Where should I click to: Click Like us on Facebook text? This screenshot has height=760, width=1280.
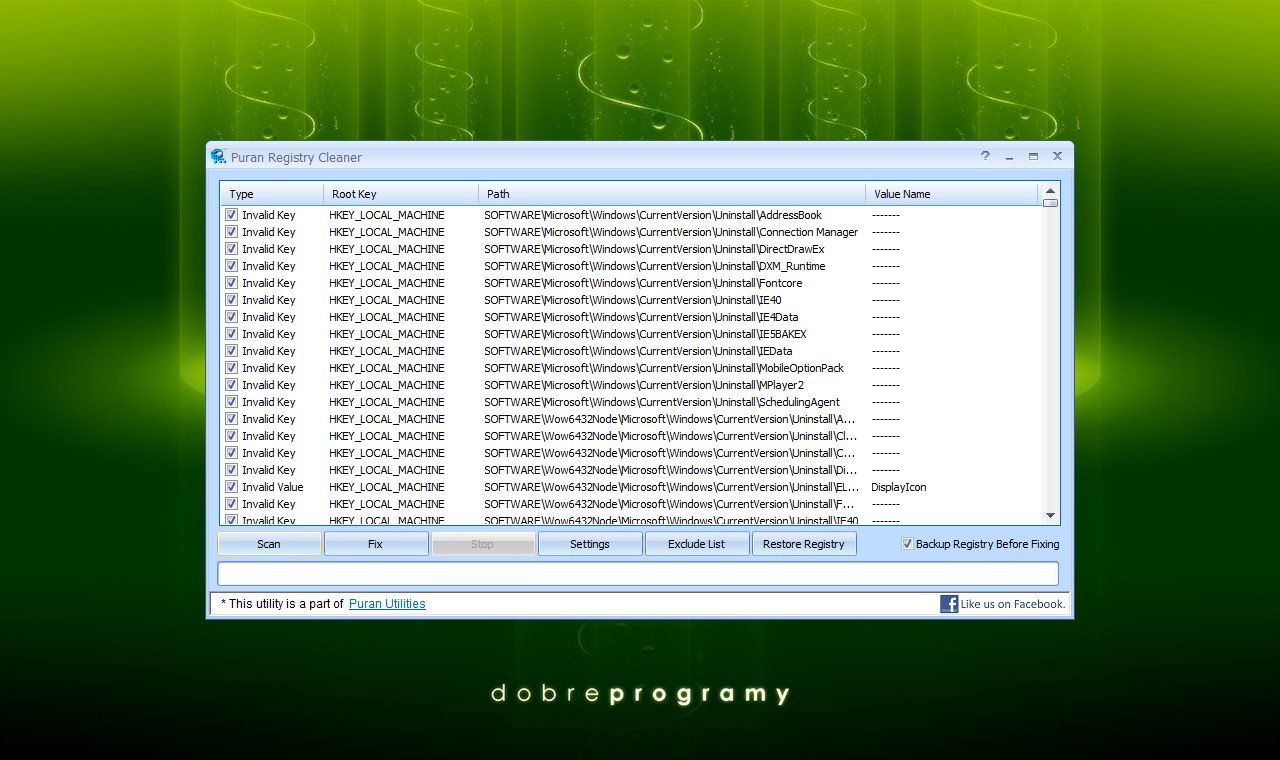(1013, 604)
